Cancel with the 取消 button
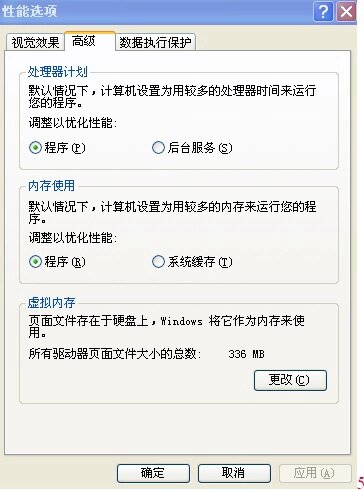Viewport: 364px width, 491px height. 234,473
